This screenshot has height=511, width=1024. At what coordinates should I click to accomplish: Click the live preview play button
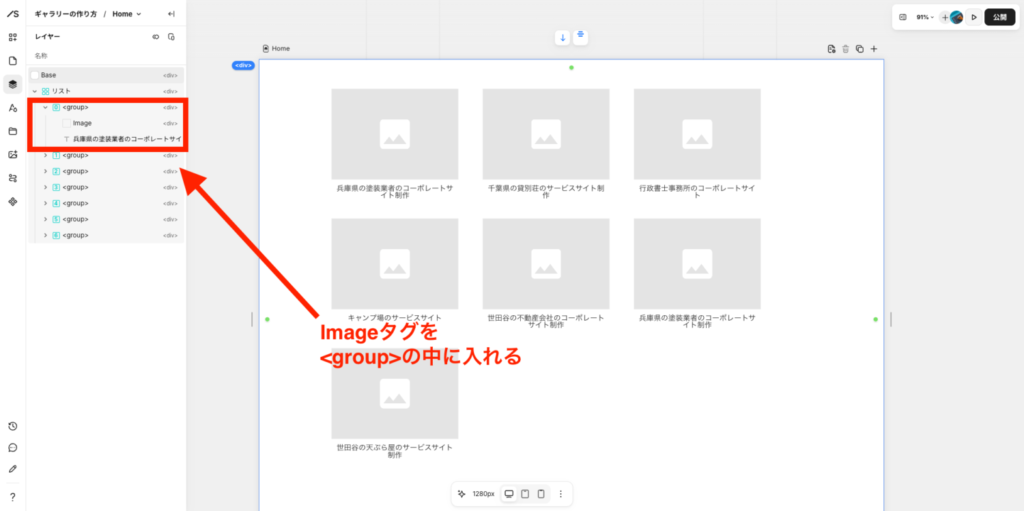click(x=974, y=17)
